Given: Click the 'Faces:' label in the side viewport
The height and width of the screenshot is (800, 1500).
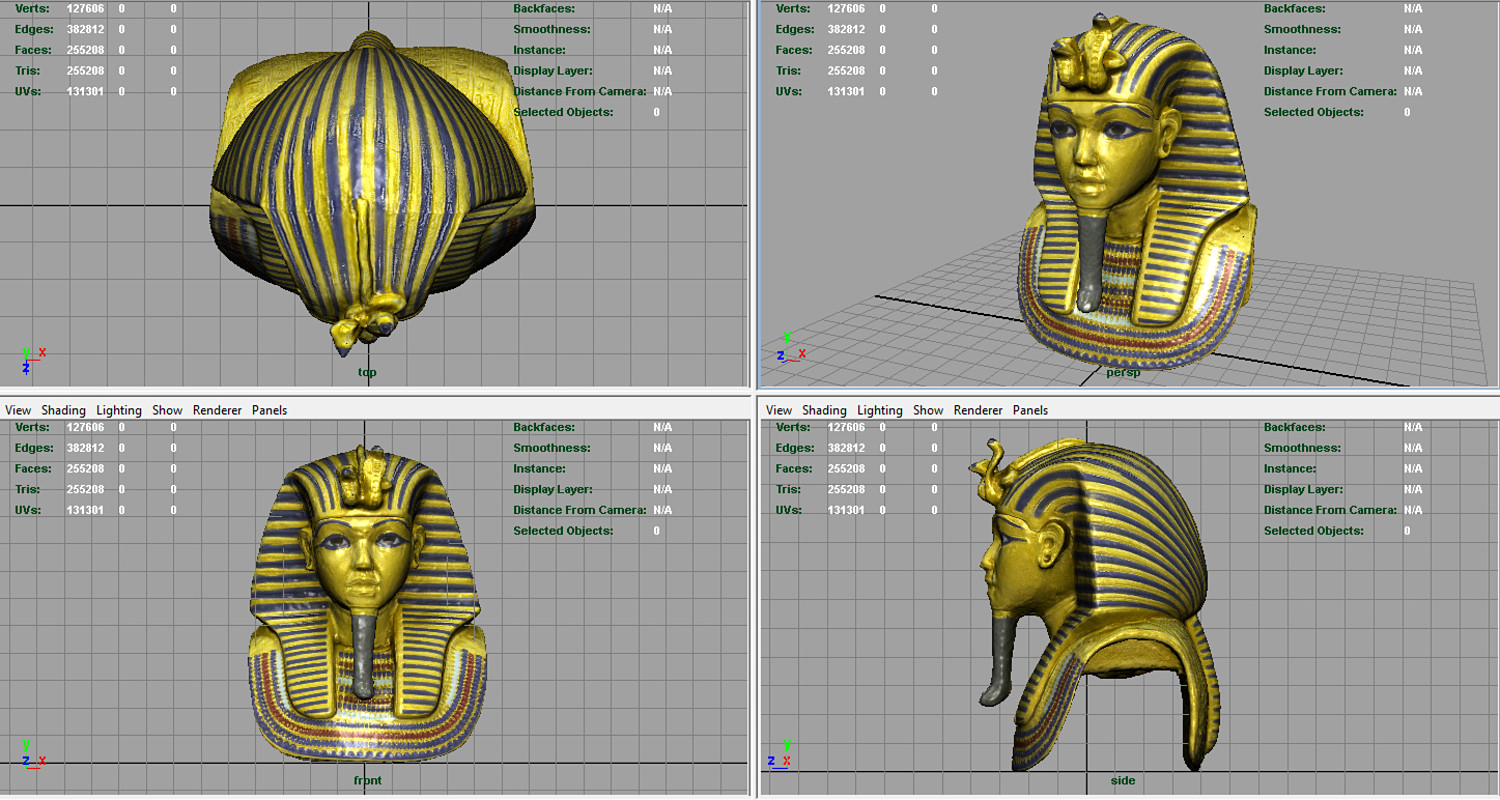Looking at the screenshot, I should (x=794, y=468).
